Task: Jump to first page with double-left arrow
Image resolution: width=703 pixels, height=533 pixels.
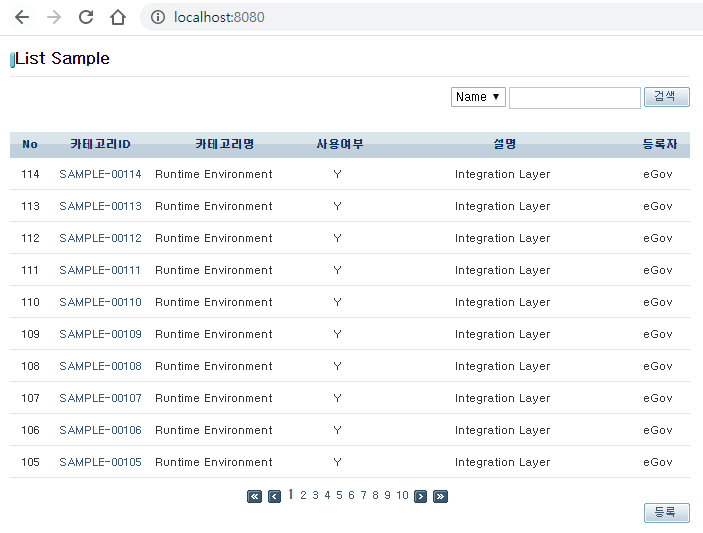Action: tap(254, 496)
